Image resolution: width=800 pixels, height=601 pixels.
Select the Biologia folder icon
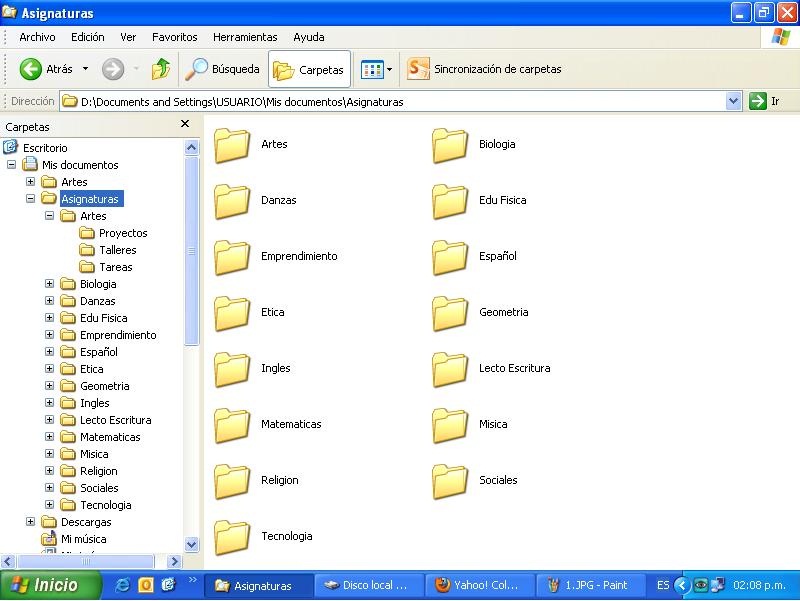pos(450,144)
